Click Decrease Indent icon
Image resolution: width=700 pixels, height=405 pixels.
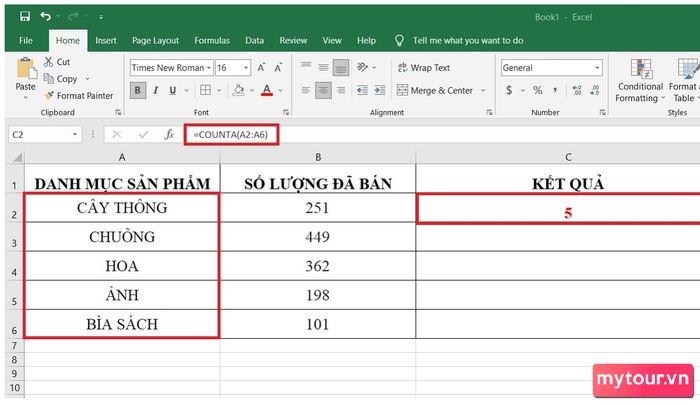point(362,91)
